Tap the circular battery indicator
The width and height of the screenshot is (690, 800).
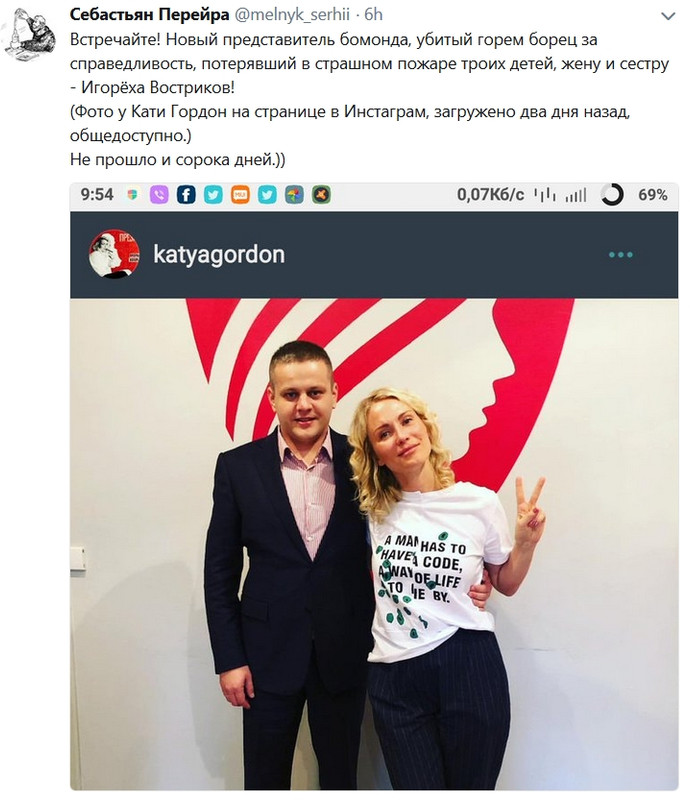[x=612, y=194]
